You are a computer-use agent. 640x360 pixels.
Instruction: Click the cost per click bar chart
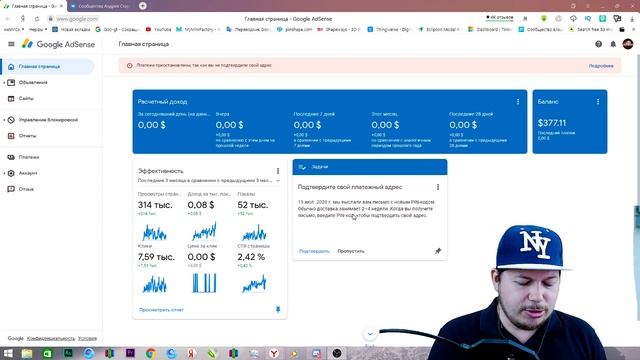click(x=204, y=283)
